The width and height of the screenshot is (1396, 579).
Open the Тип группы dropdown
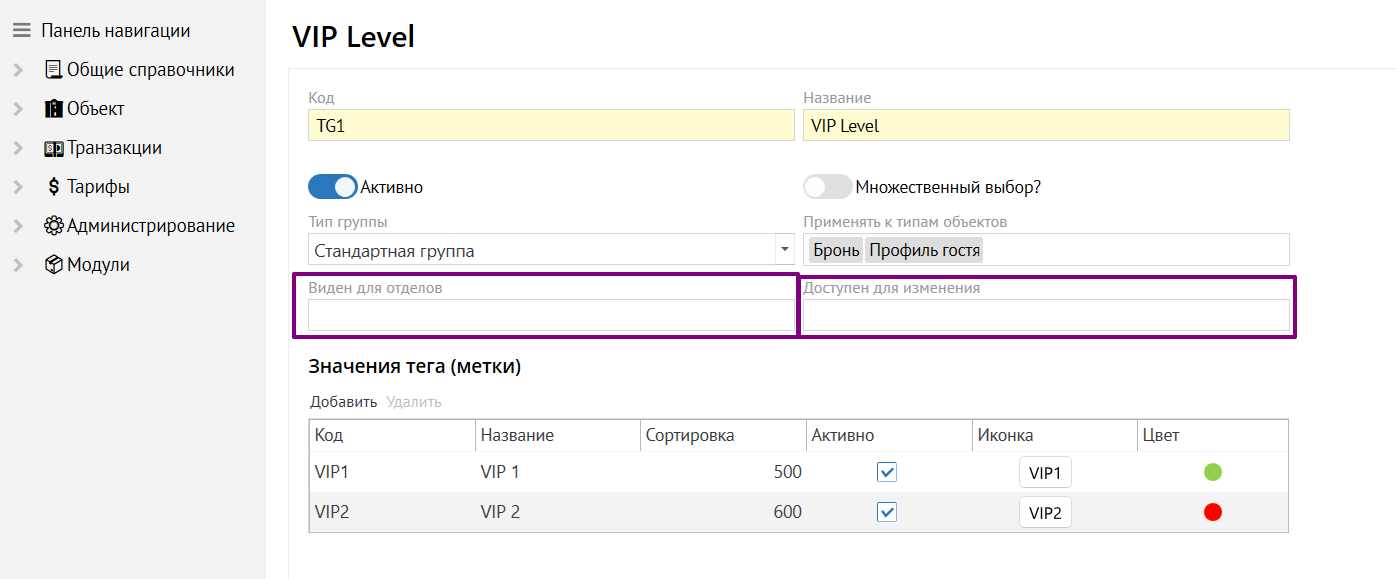(783, 250)
